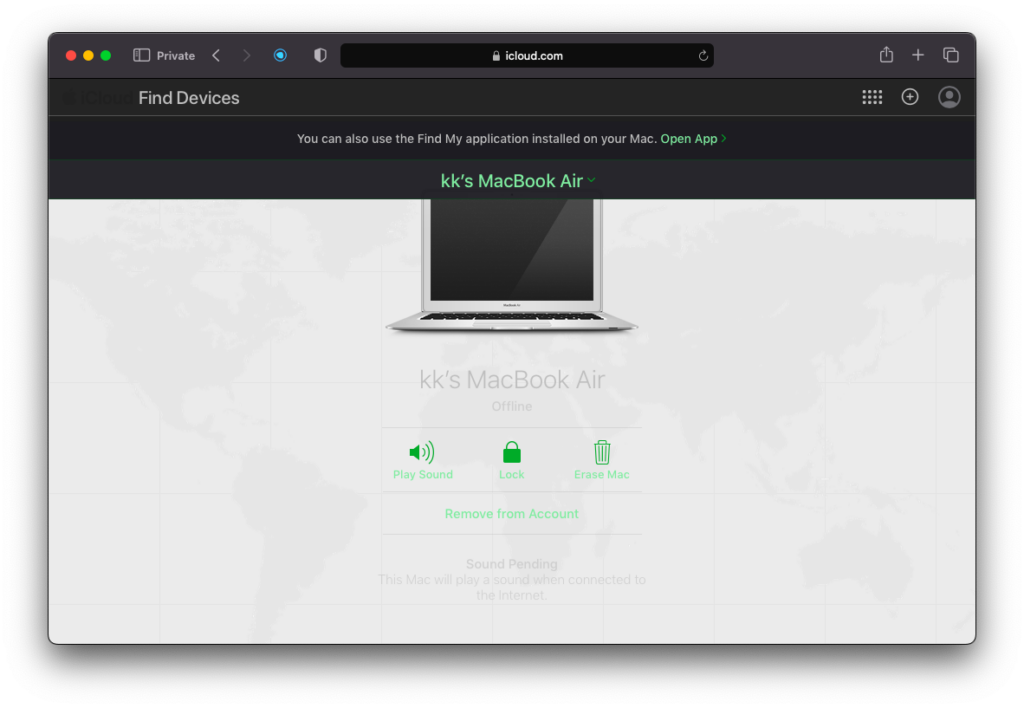Open the privacy shield report icon
1024x708 pixels.
click(320, 56)
